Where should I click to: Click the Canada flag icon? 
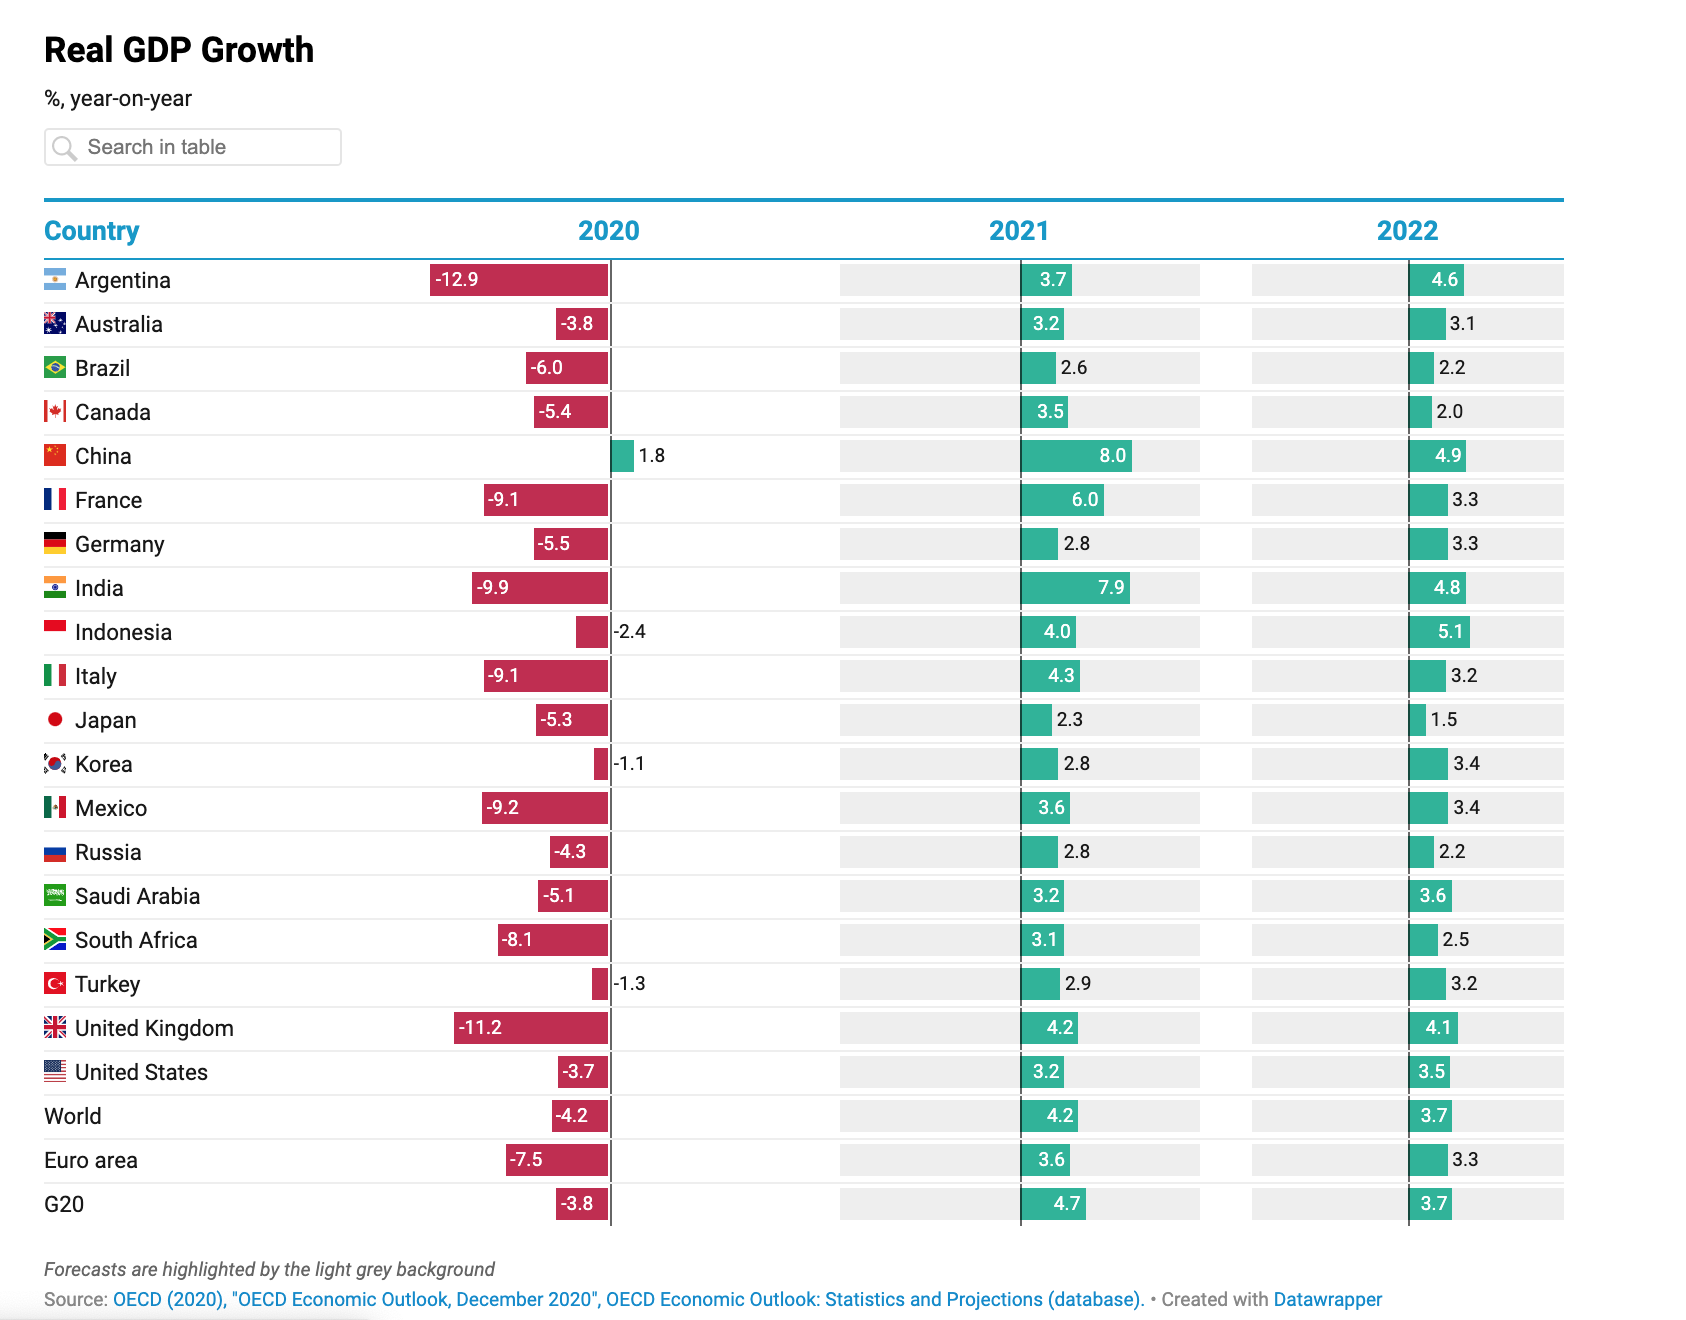click(55, 412)
